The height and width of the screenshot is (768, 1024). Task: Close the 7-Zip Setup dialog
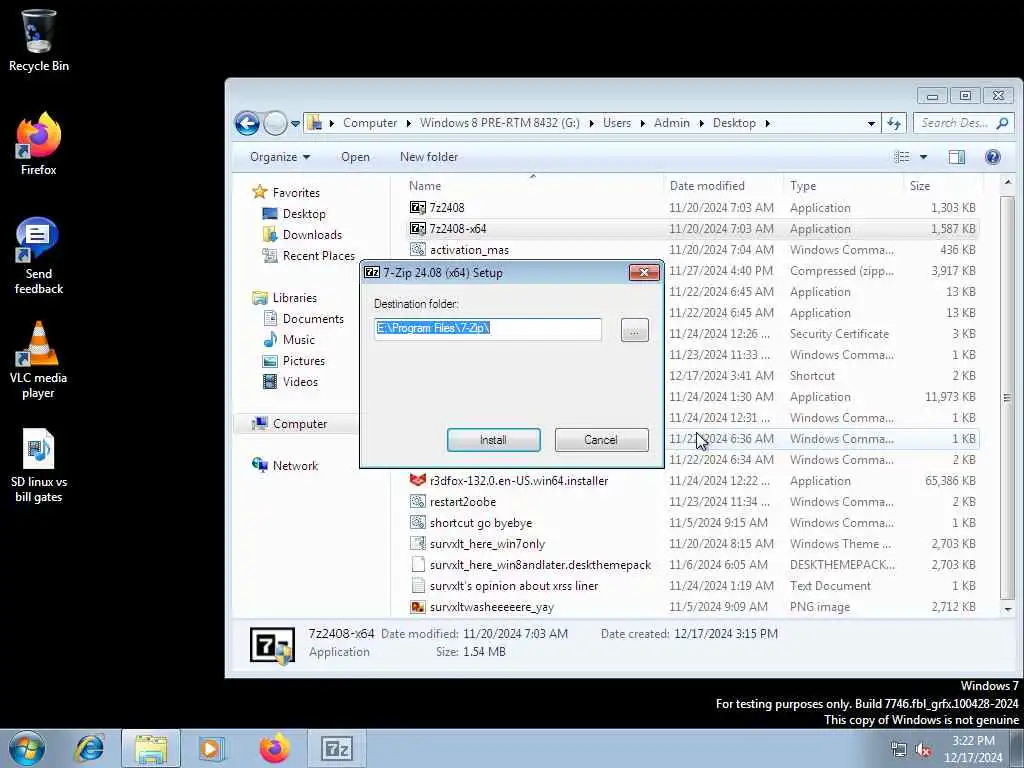(x=644, y=272)
